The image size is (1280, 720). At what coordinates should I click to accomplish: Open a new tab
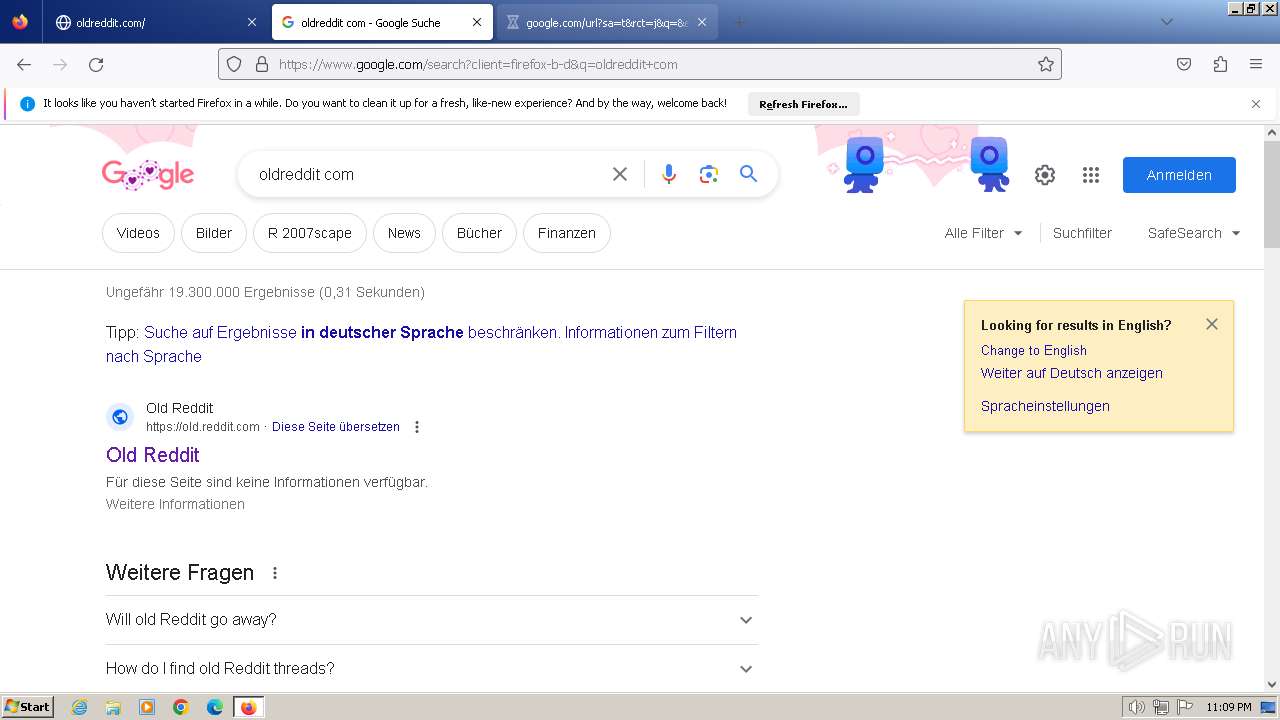coord(739,22)
